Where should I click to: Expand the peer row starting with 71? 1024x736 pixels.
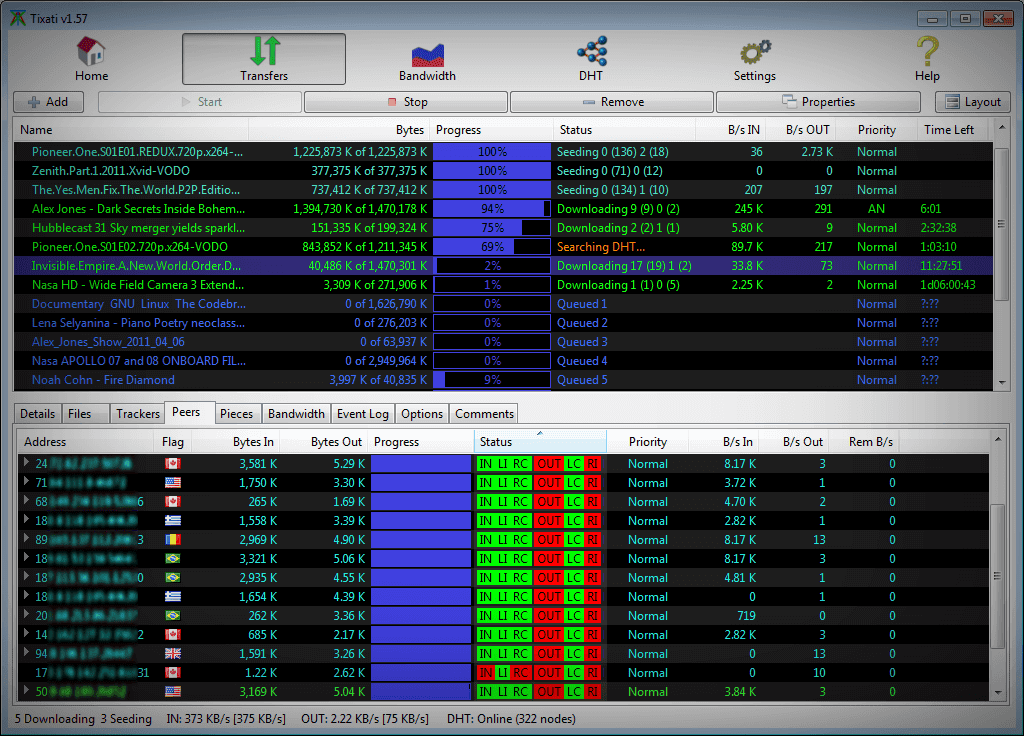[x=26, y=482]
